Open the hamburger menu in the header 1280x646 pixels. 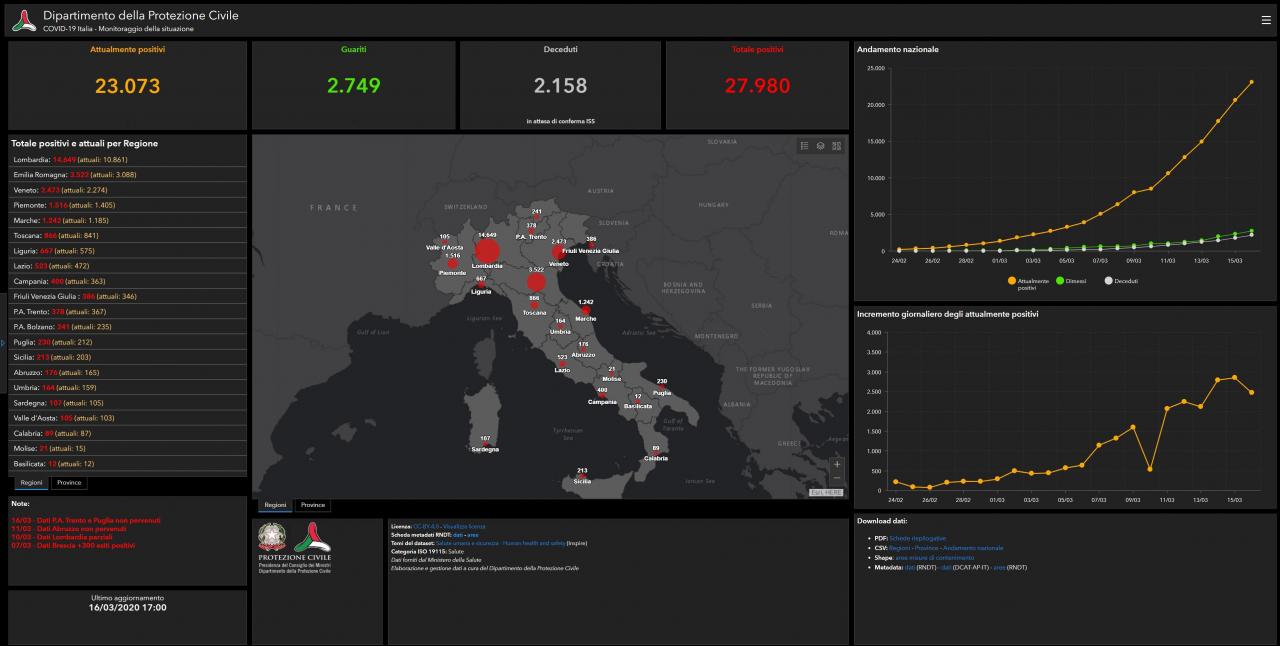click(1266, 20)
